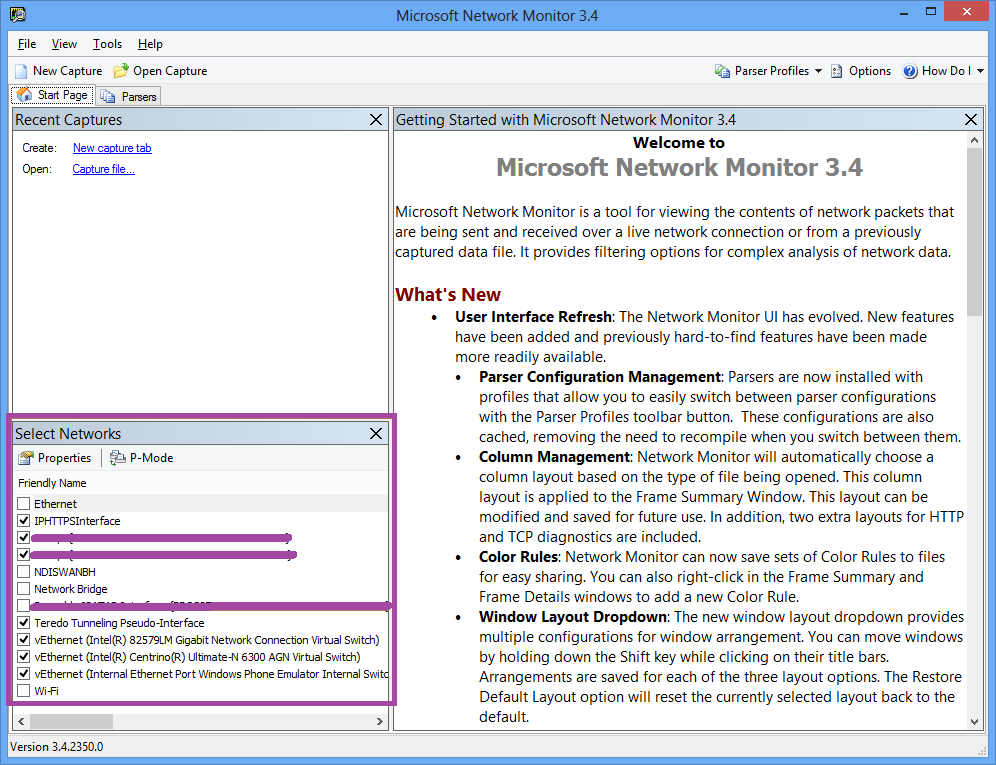This screenshot has height=765, width=996.
Task: Click the Select Networks horizontal scrollbar thumb
Action: point(71,721)
